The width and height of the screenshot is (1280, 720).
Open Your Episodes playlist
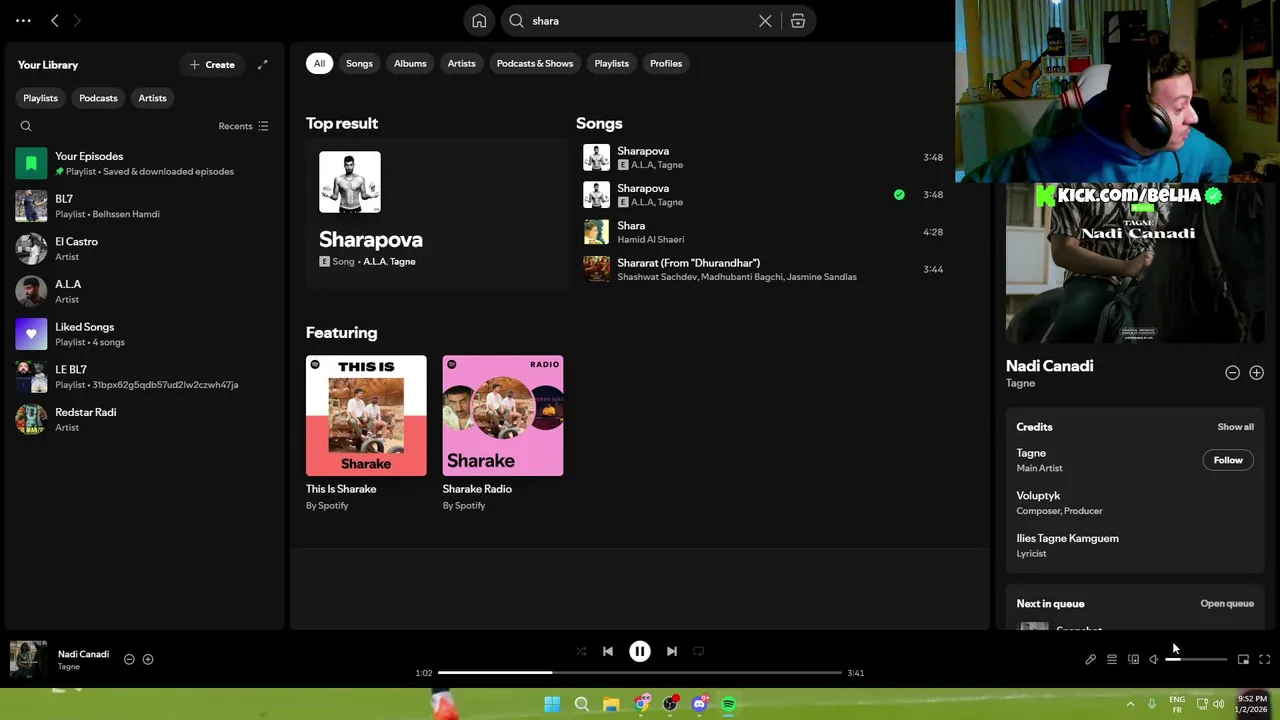144,163
